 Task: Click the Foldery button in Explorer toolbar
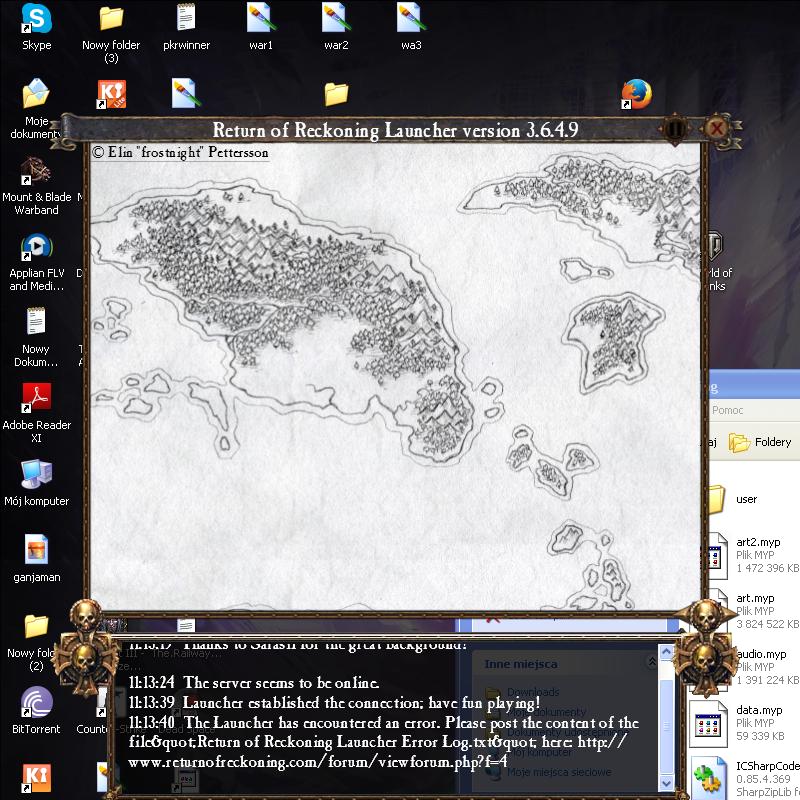pyautogui.click(x=760, y=442)
